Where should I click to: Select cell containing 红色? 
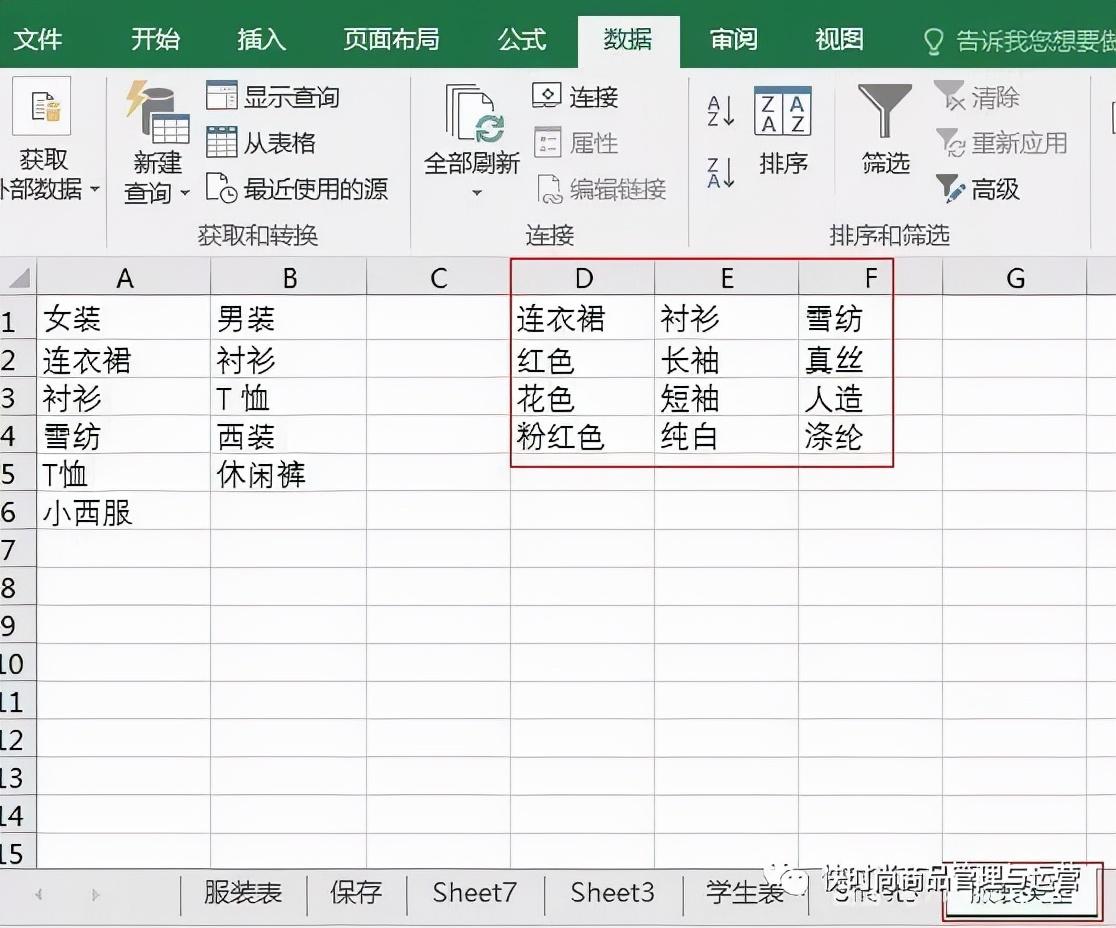click(583, 359)
